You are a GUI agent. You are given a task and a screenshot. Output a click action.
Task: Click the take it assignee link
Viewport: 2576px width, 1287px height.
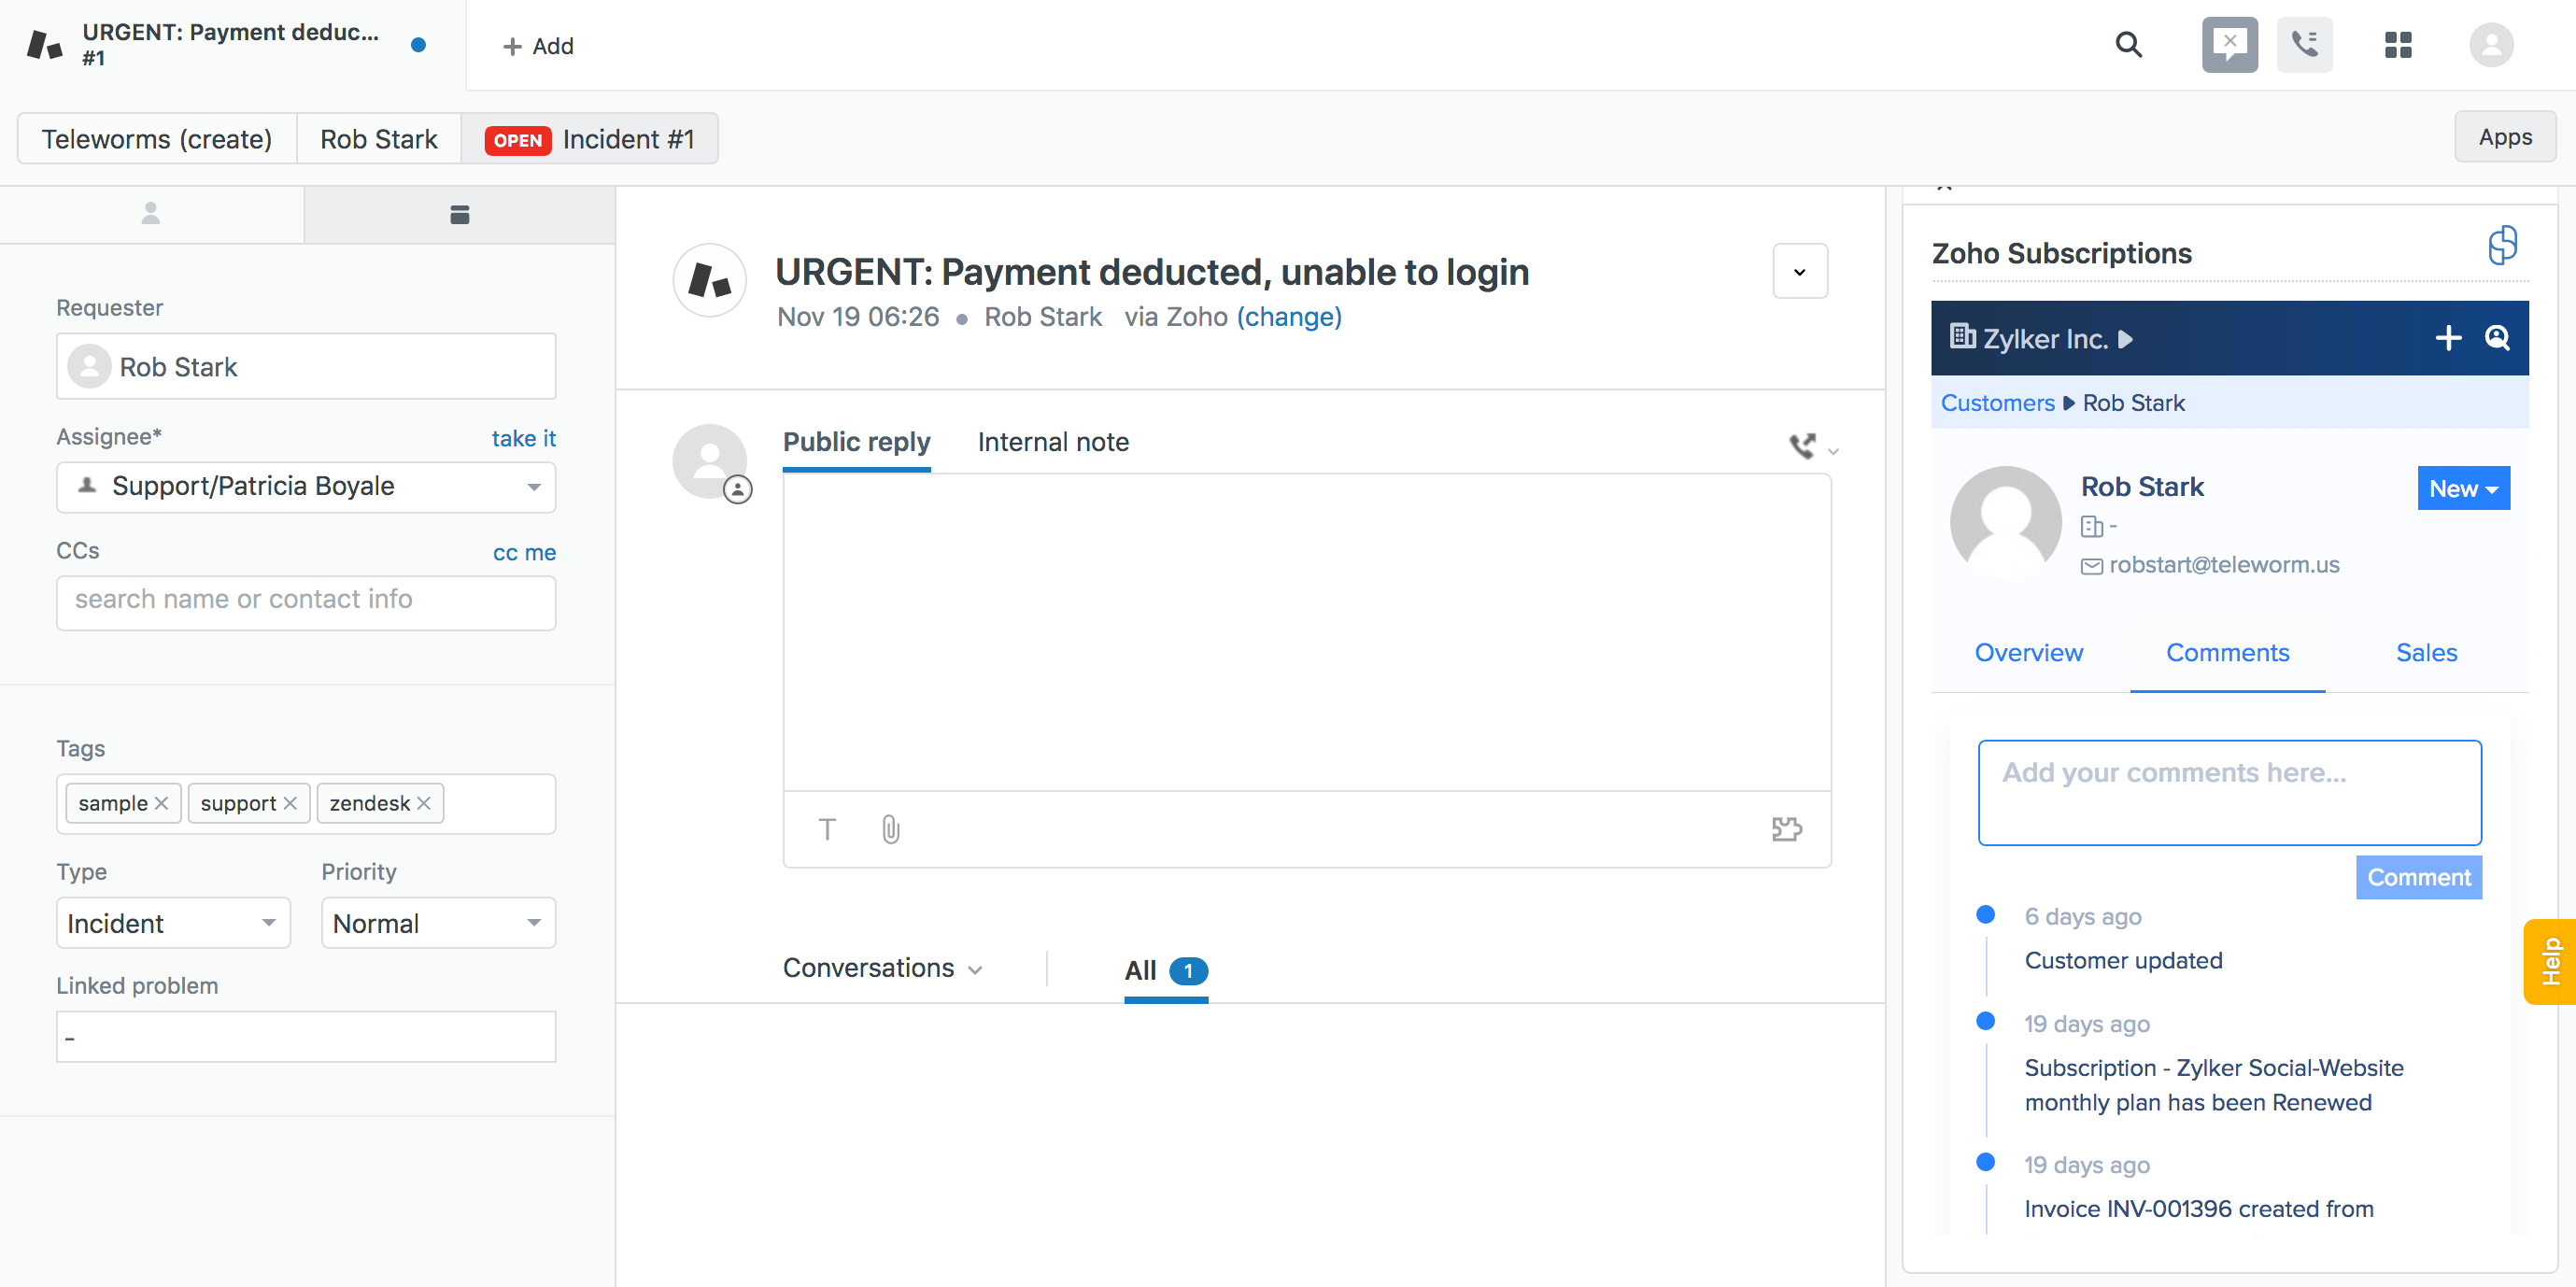pos(523,438)
